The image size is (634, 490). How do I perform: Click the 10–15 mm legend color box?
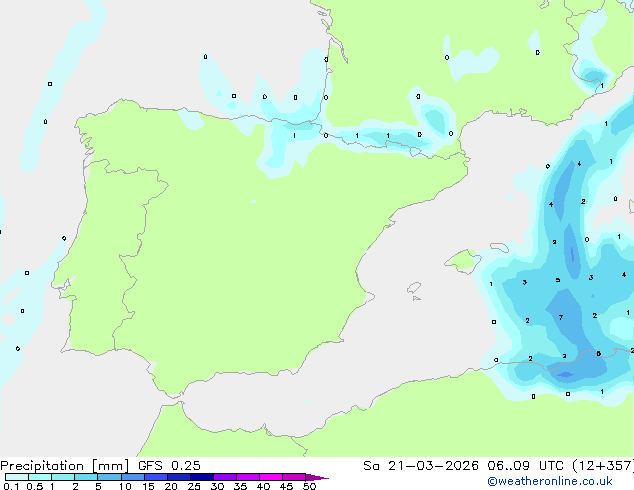click(x=132, y=477)
